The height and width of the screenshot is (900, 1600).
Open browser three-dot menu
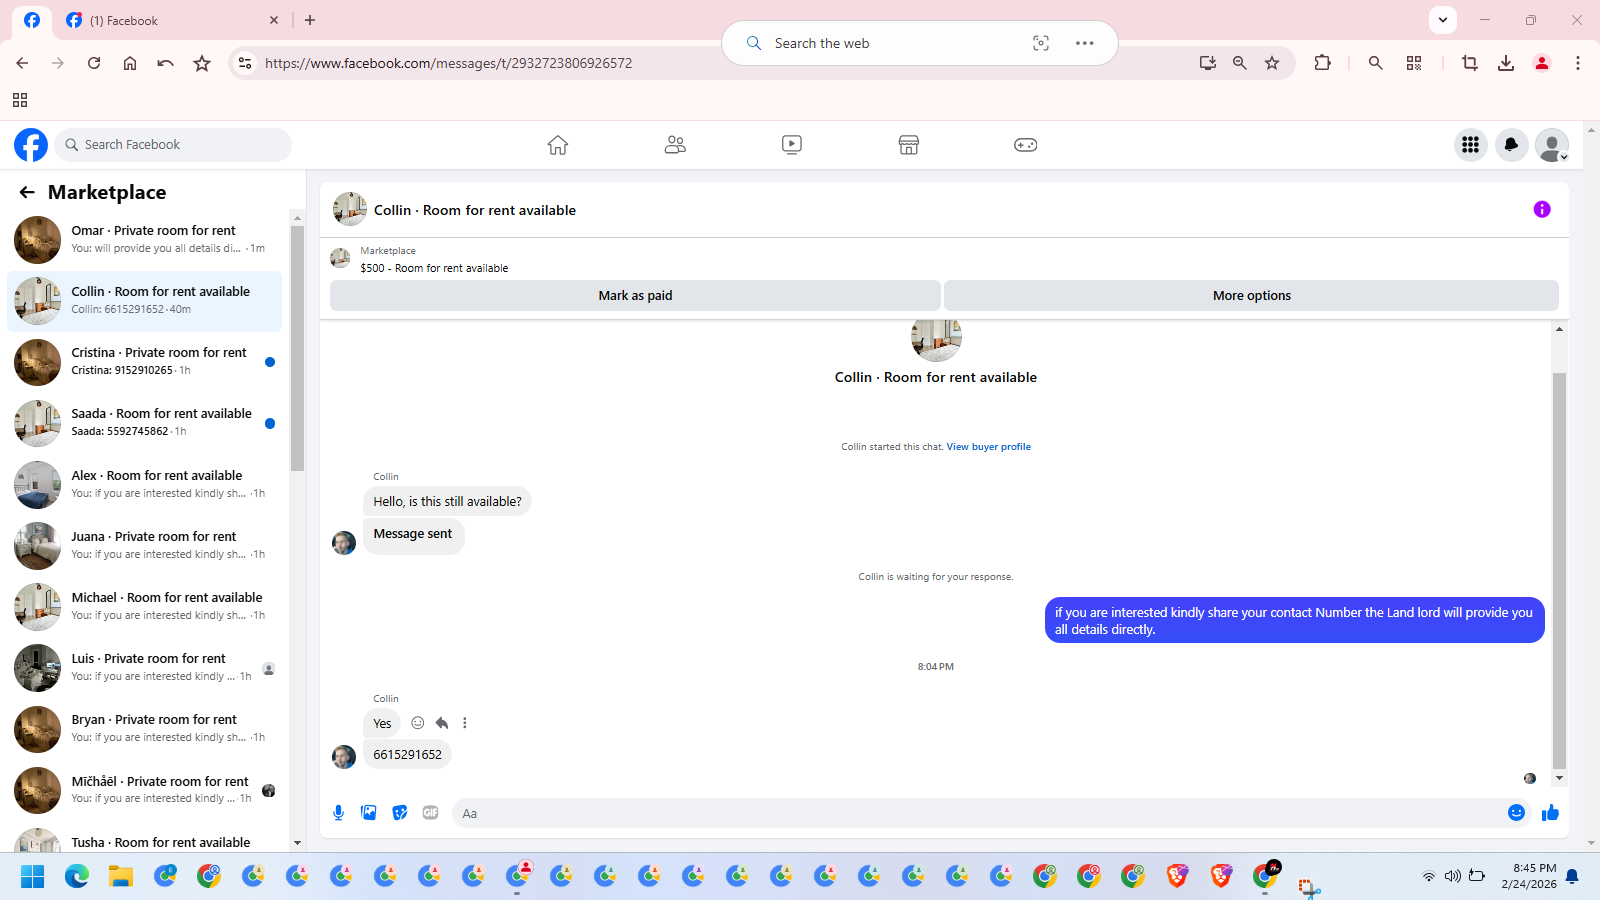click(1578, 63)
